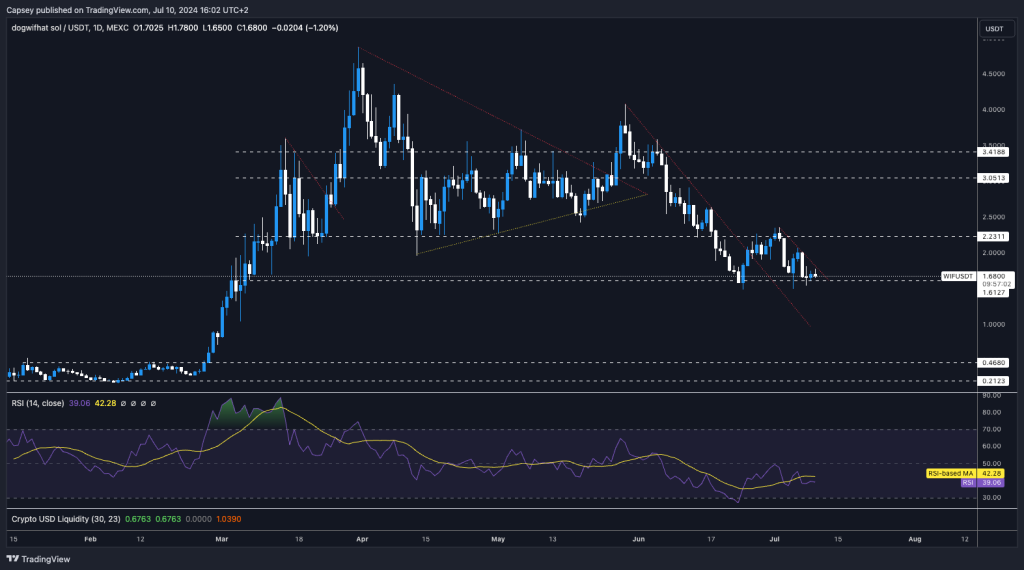
Task: Select the RSI (14, close) indicator title
Action: coord(38,404)
